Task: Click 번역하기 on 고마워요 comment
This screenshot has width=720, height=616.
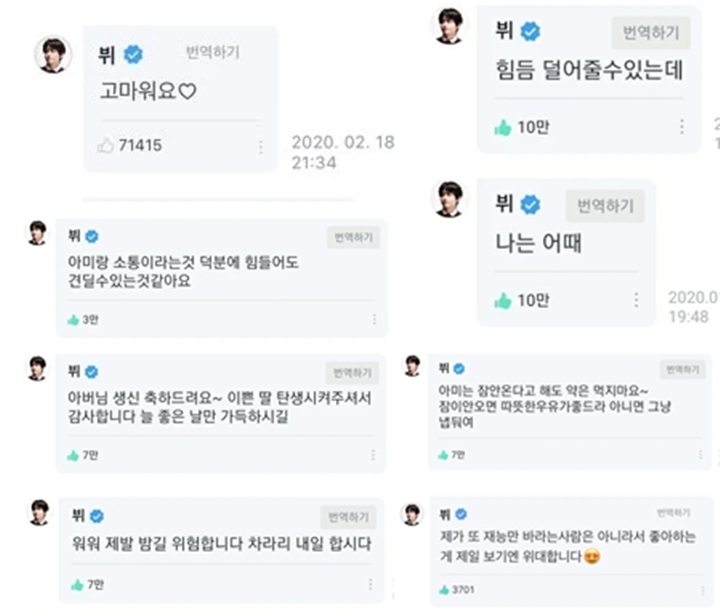Action: coord(213,52)
